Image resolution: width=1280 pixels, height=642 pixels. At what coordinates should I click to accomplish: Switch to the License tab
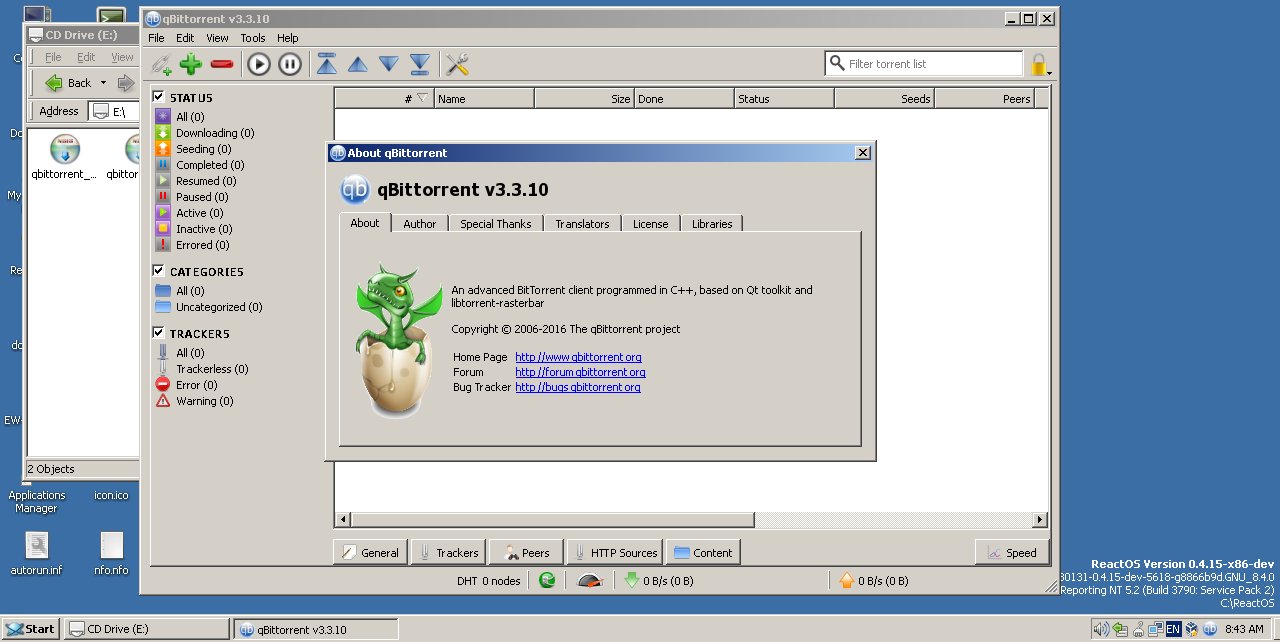(651, 224)
